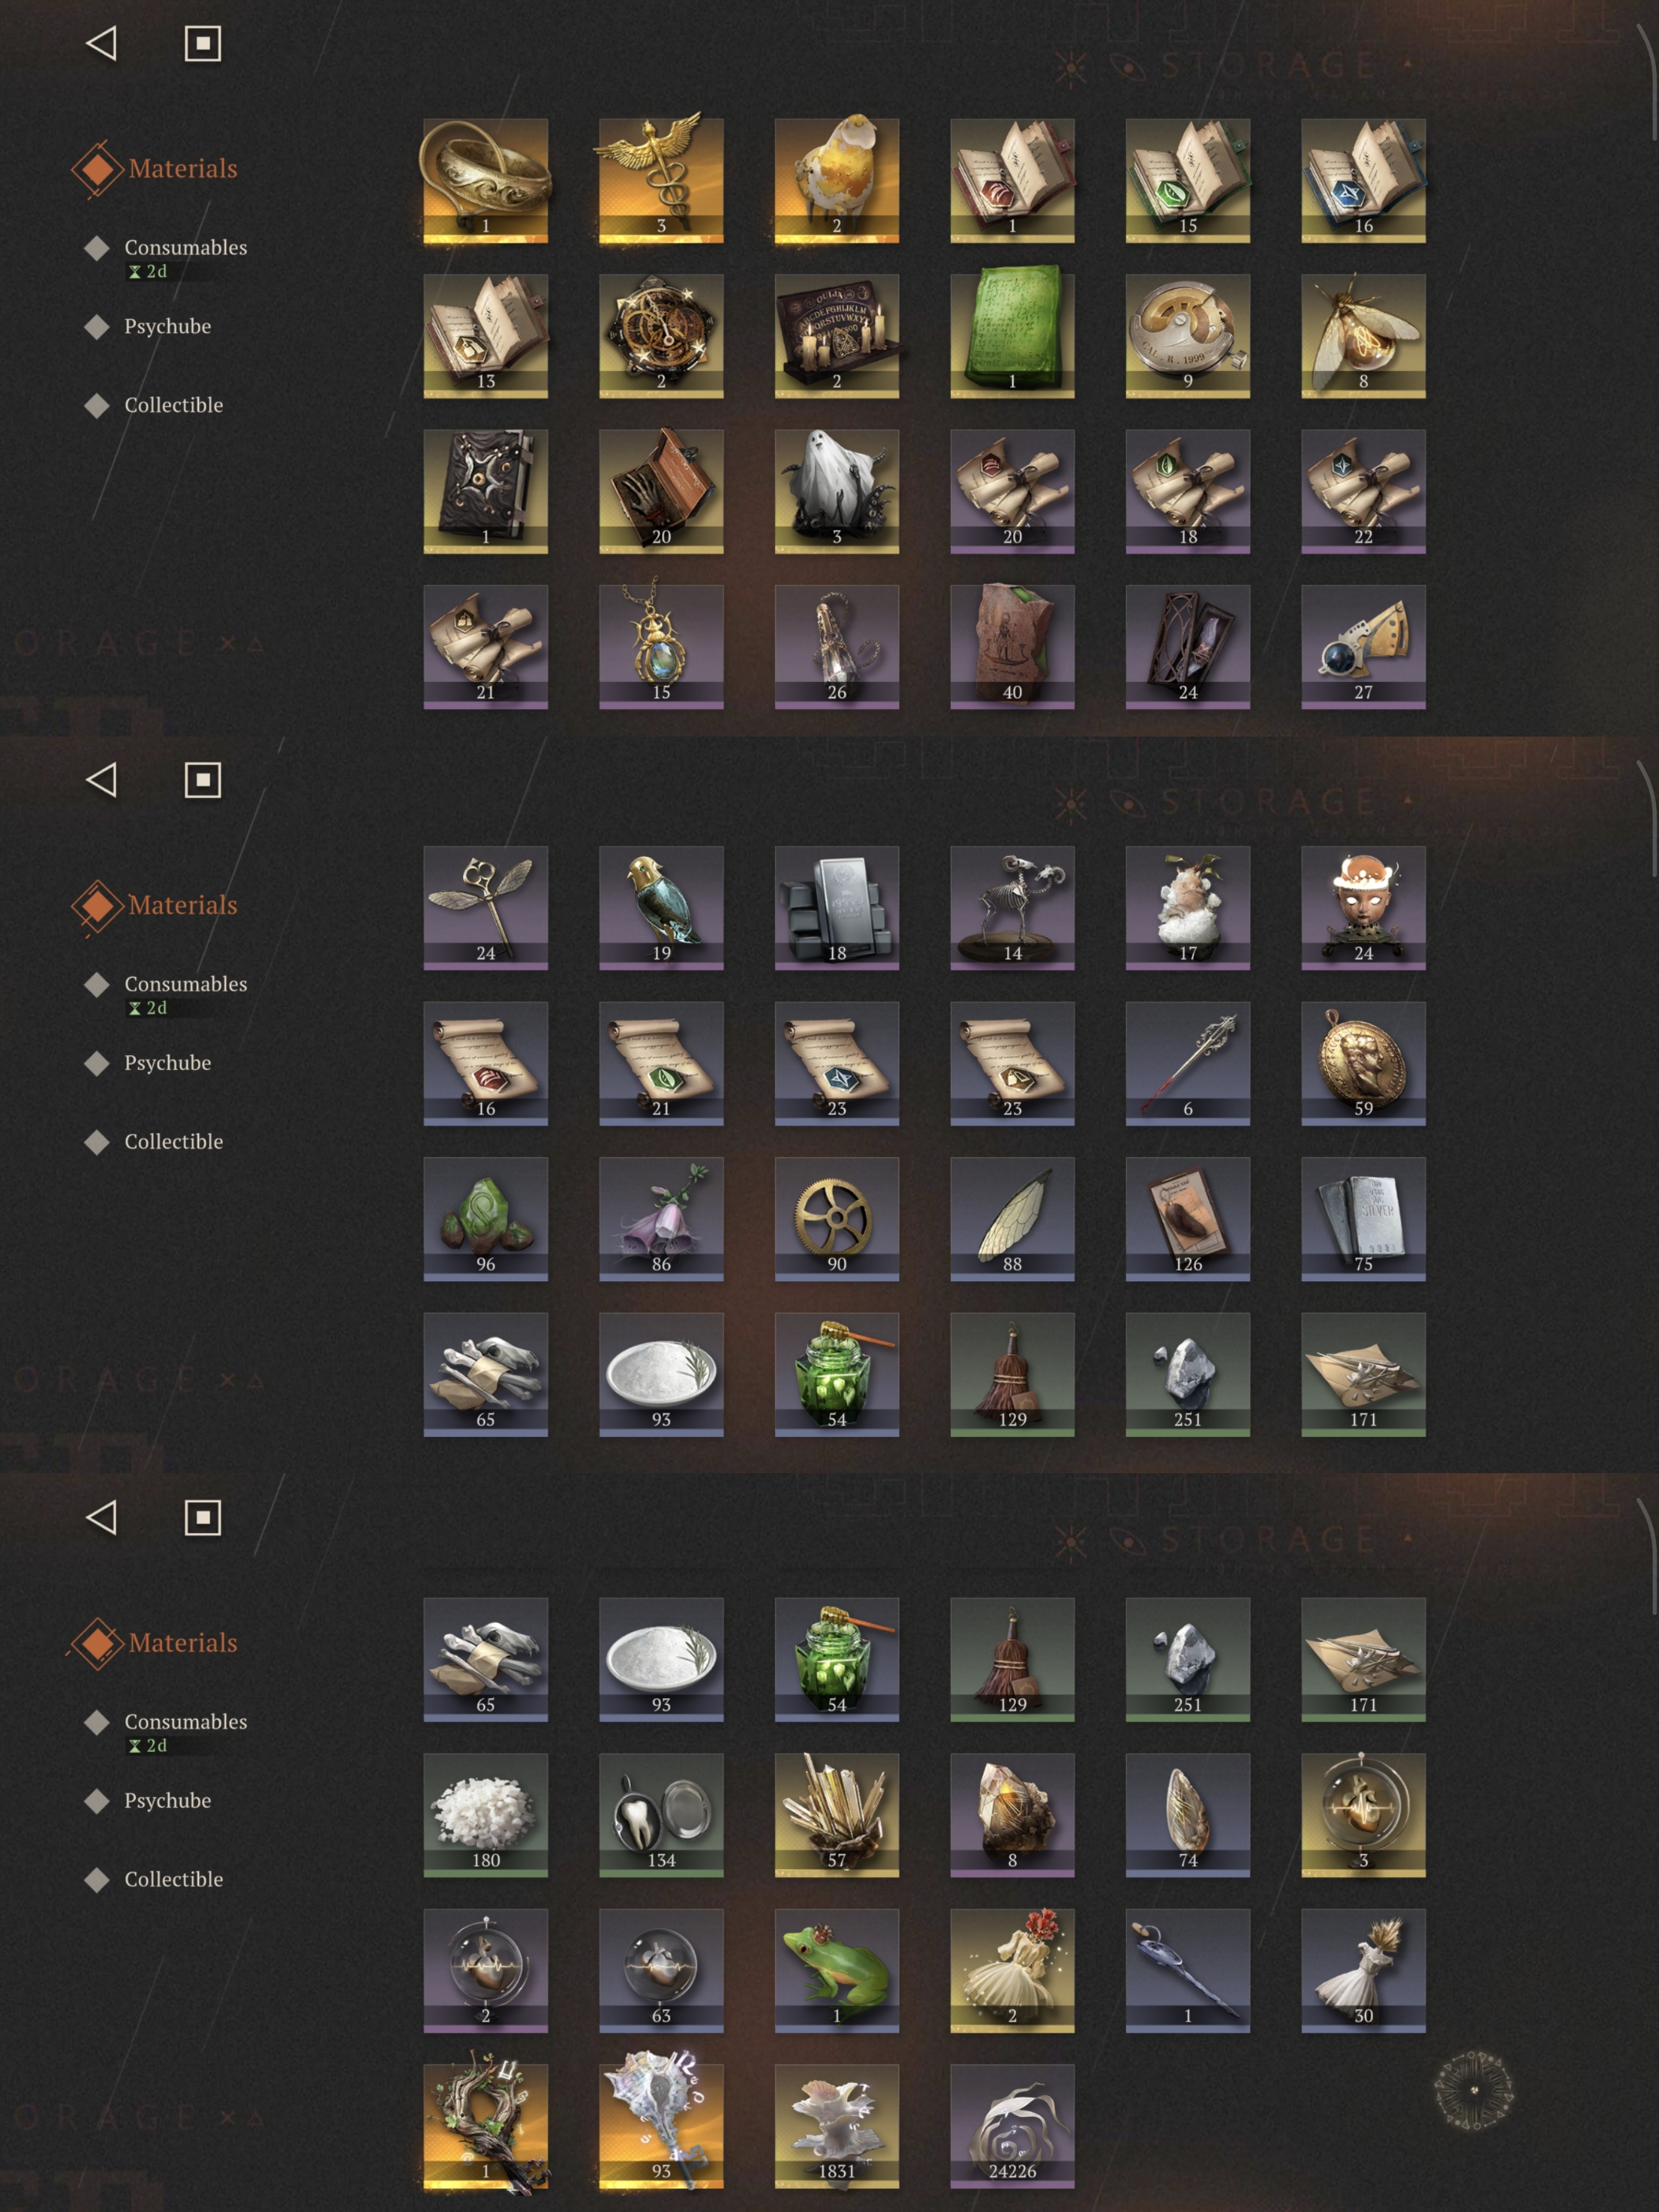This screenshot has width=1659, height=2212.
Task: Select the green tablet item
Action: (1012, 336)
